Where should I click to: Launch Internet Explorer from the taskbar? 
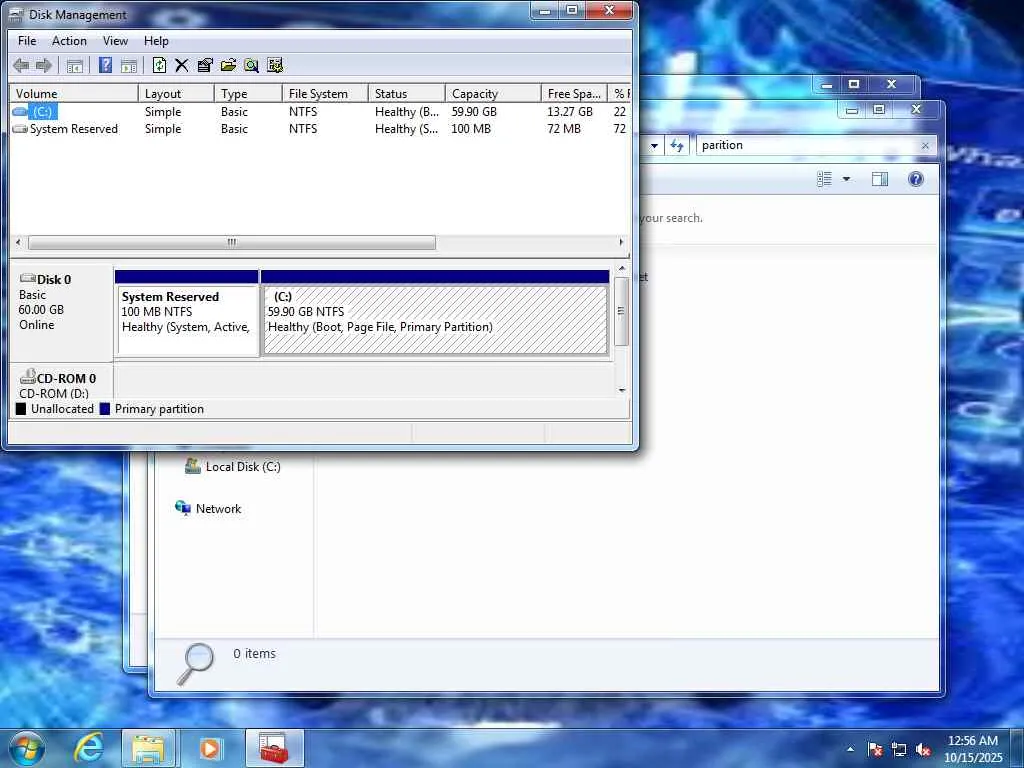pos(88,748)
